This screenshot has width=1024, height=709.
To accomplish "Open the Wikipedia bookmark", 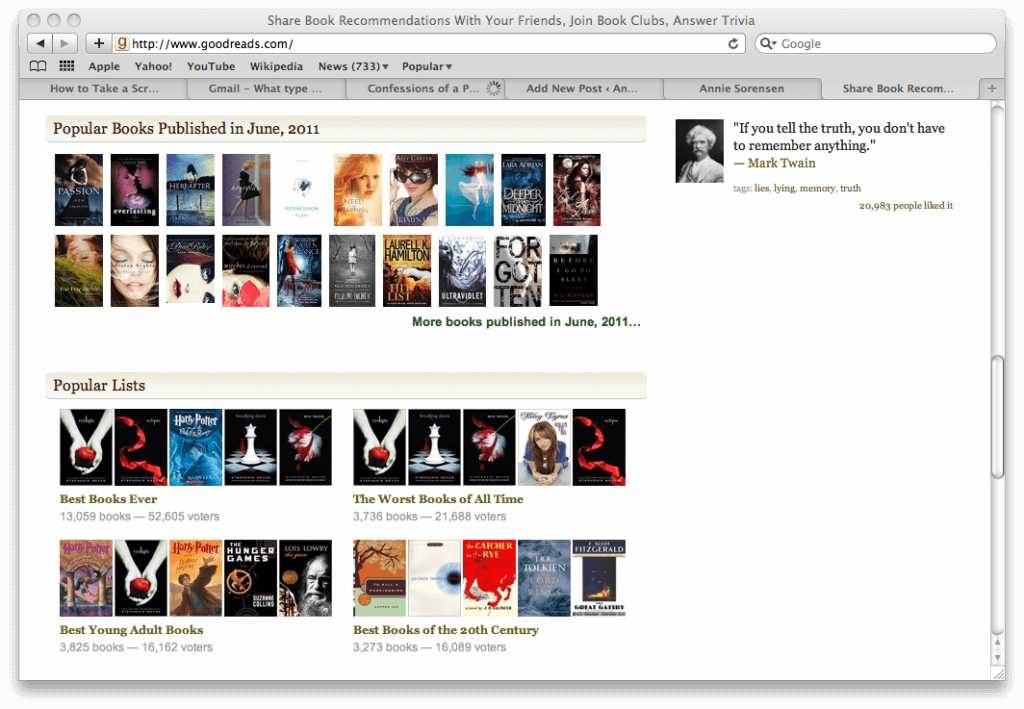I will (276, 66).
